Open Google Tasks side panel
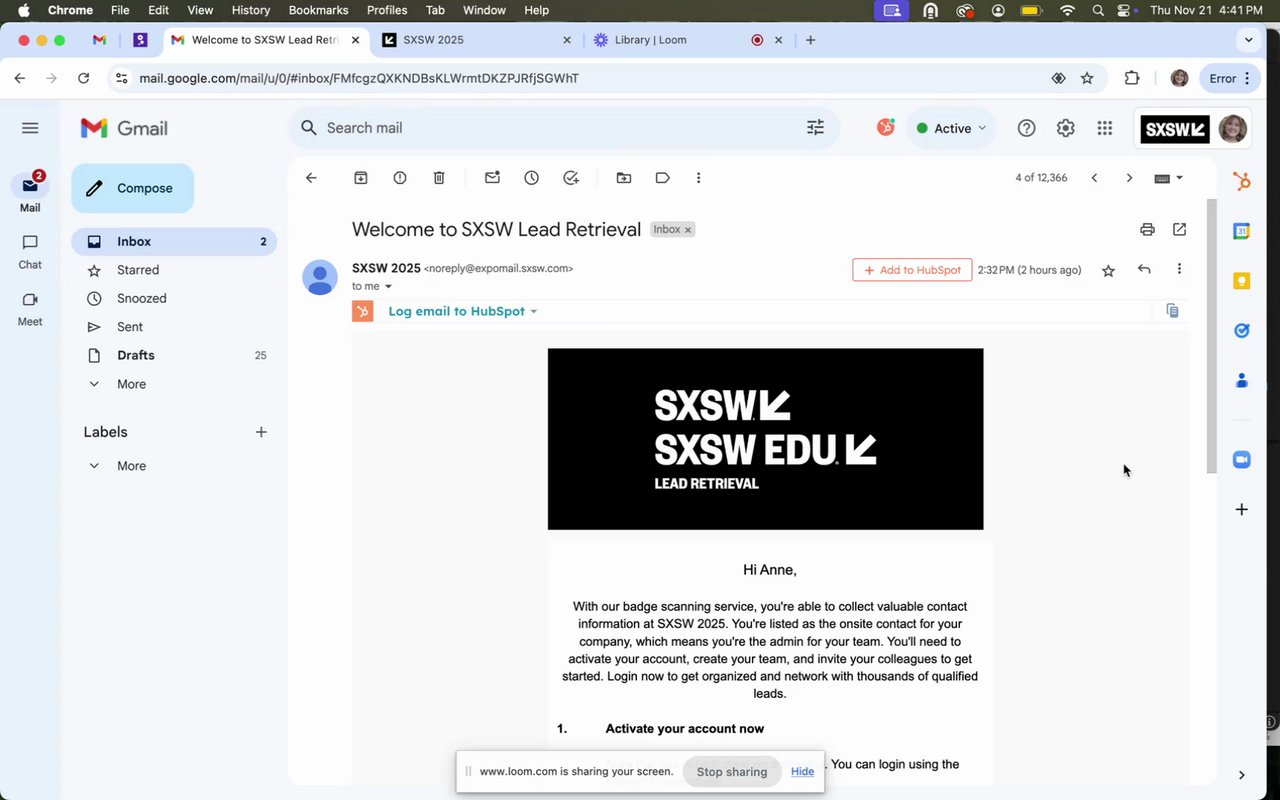Screen dimensions: 1280x800 tap(1242, 330)
